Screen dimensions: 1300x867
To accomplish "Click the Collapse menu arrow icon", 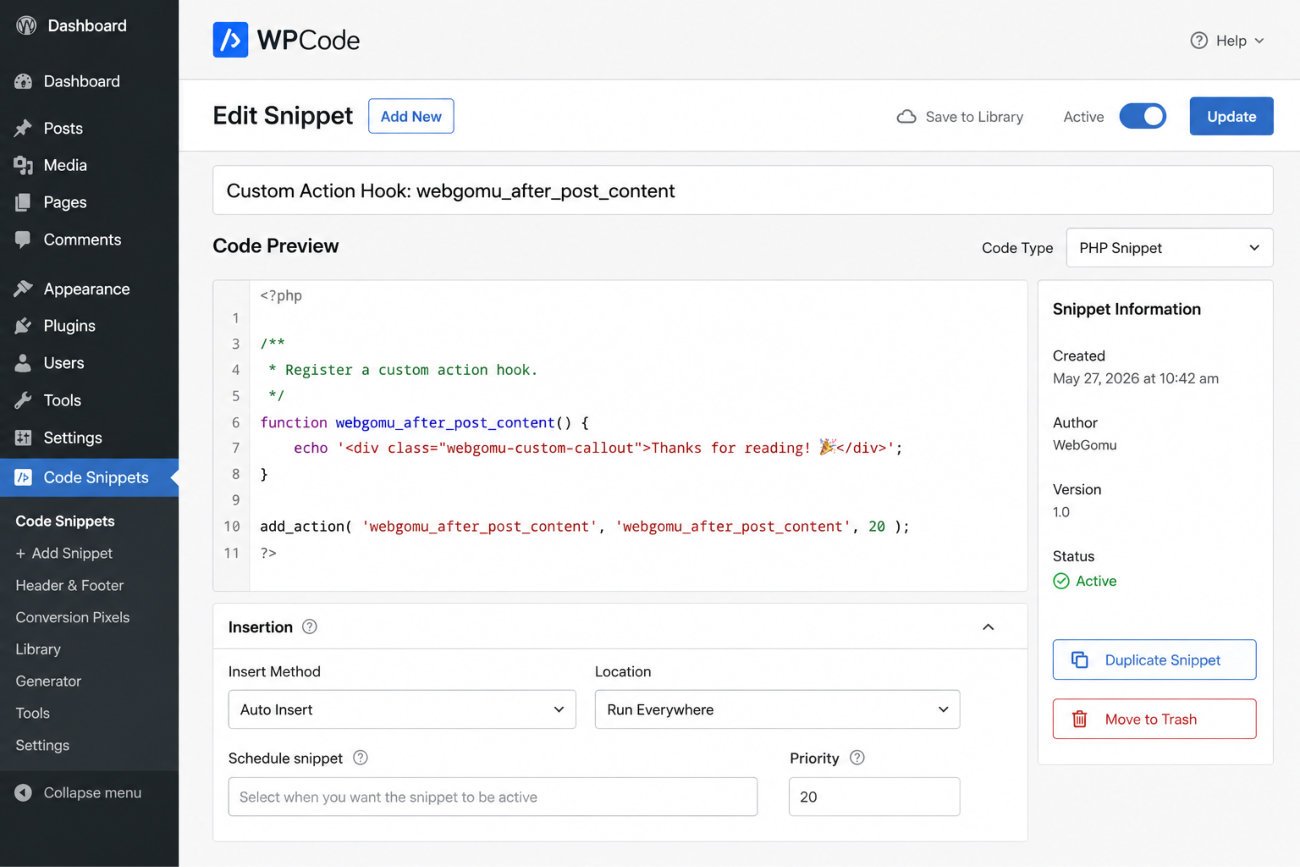I will click(x=23, y=793).
